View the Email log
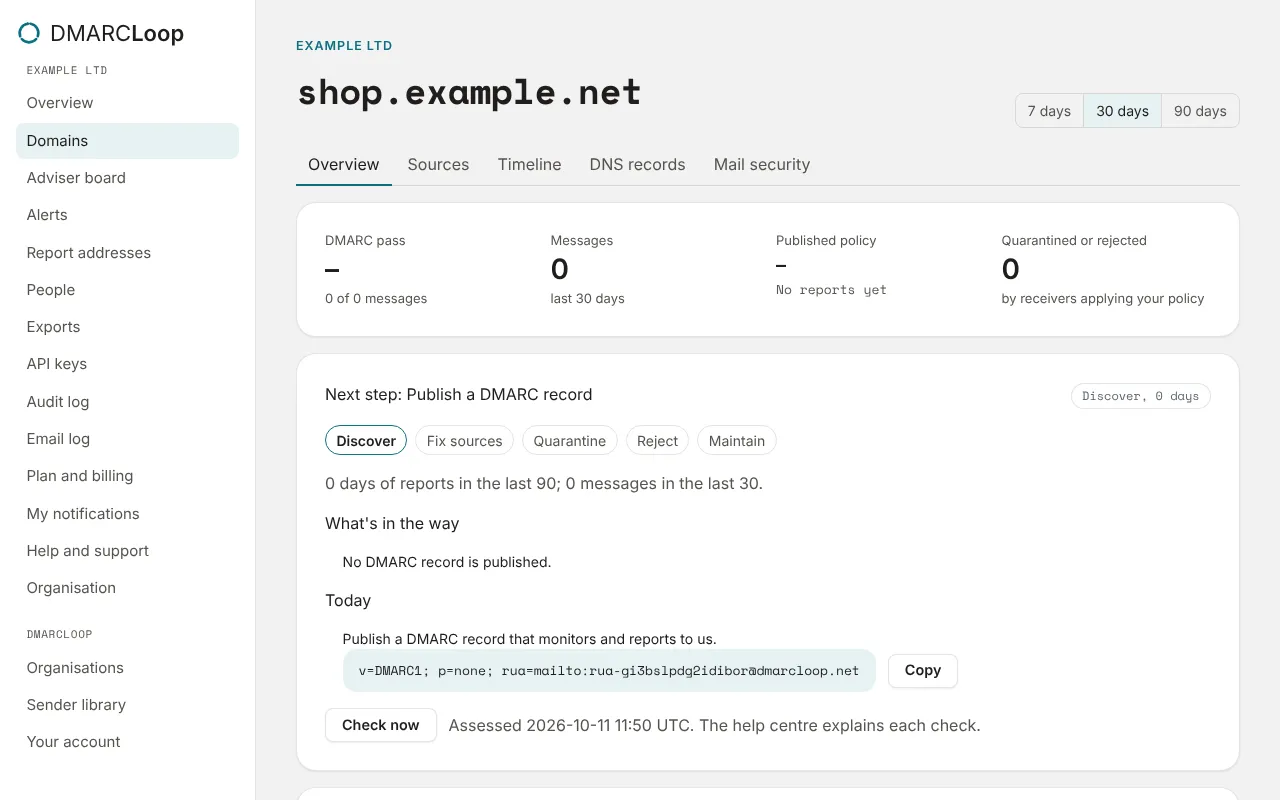Image resolution: width=1280 pixels, height=800 pixels. pyautogui.click(x=127, y=439)
